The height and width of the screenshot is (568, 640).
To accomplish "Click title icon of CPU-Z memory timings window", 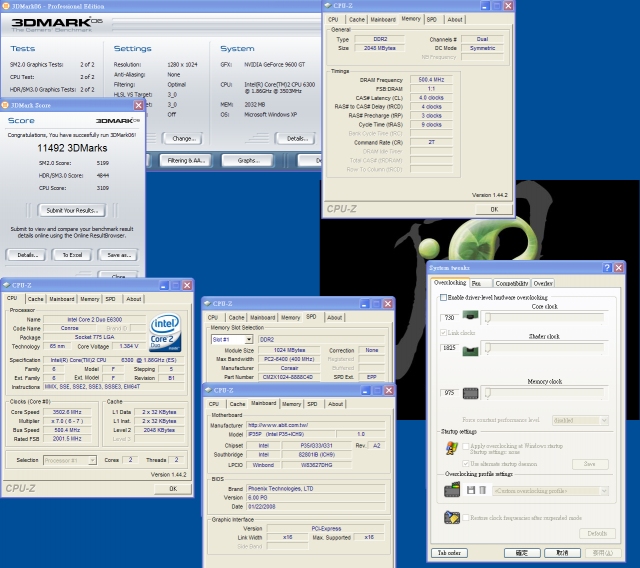I will coord(328,6).
